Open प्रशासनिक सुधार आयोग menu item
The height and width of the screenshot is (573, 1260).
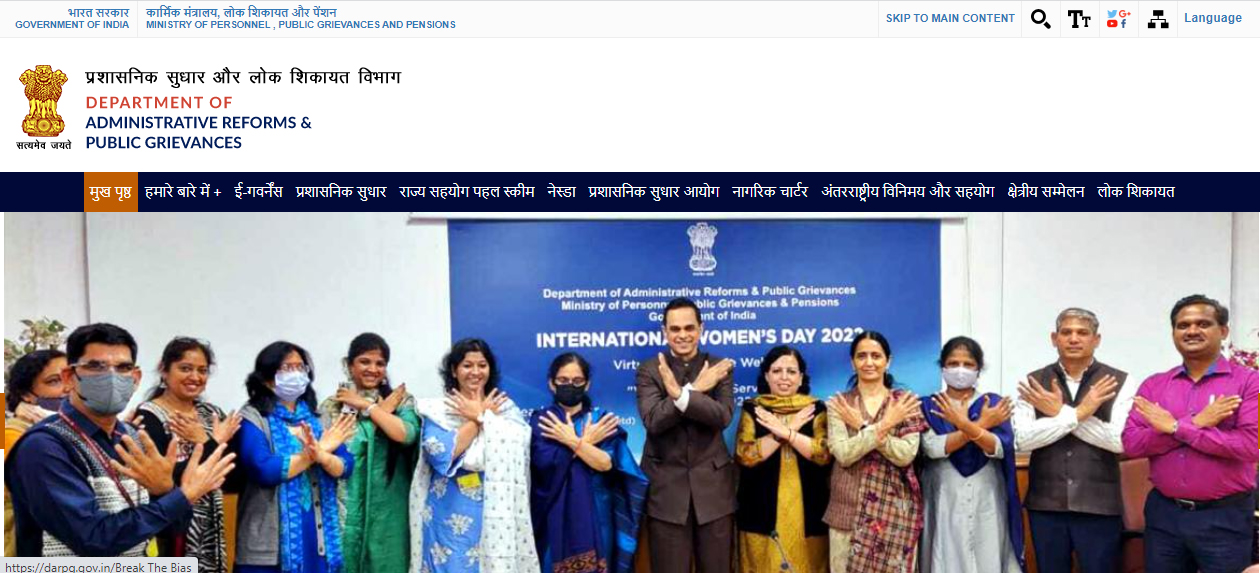(654, 192)
